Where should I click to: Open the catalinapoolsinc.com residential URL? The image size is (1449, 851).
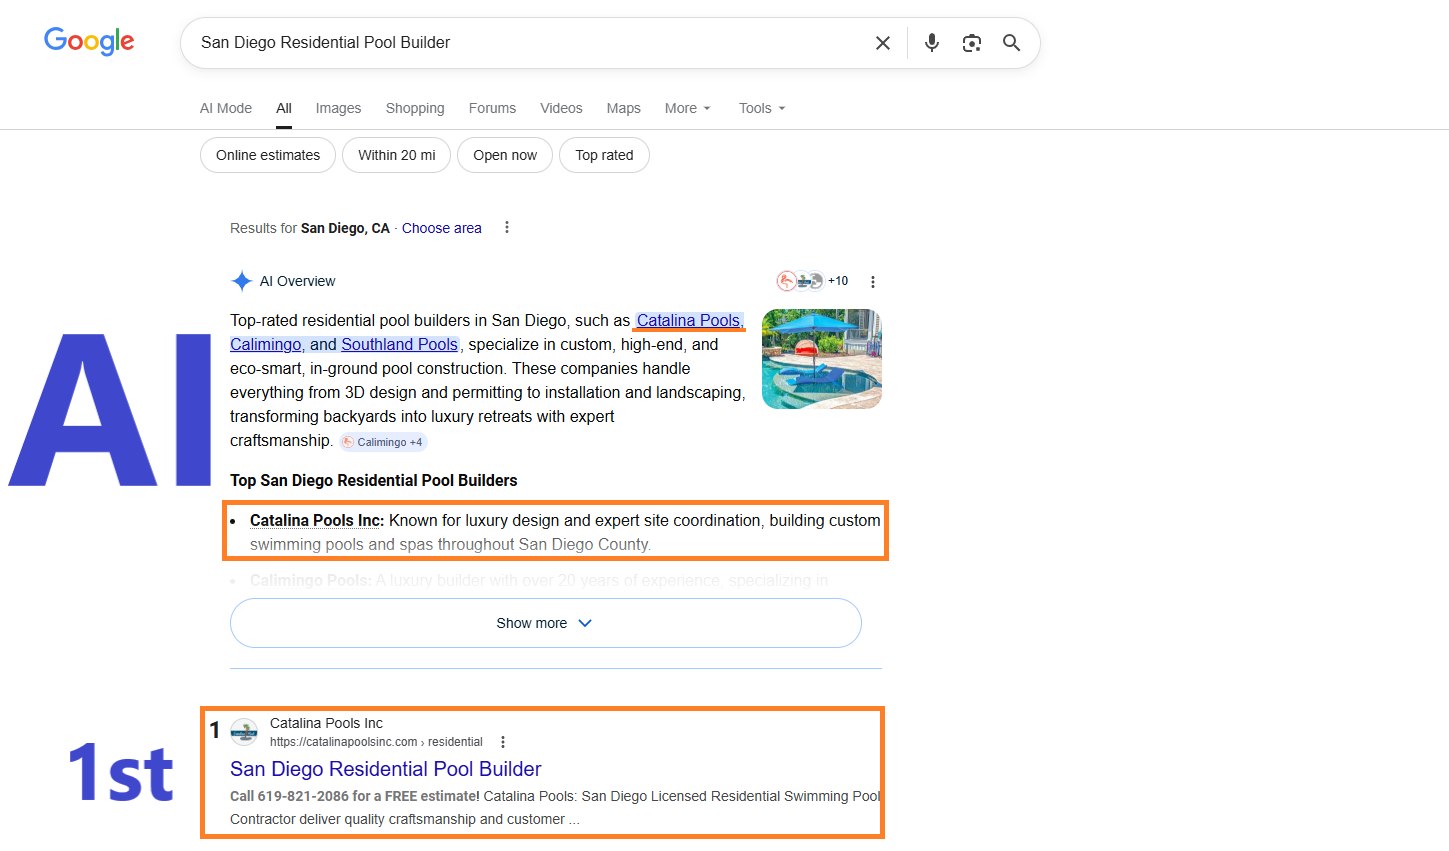(x=376, y=742)
